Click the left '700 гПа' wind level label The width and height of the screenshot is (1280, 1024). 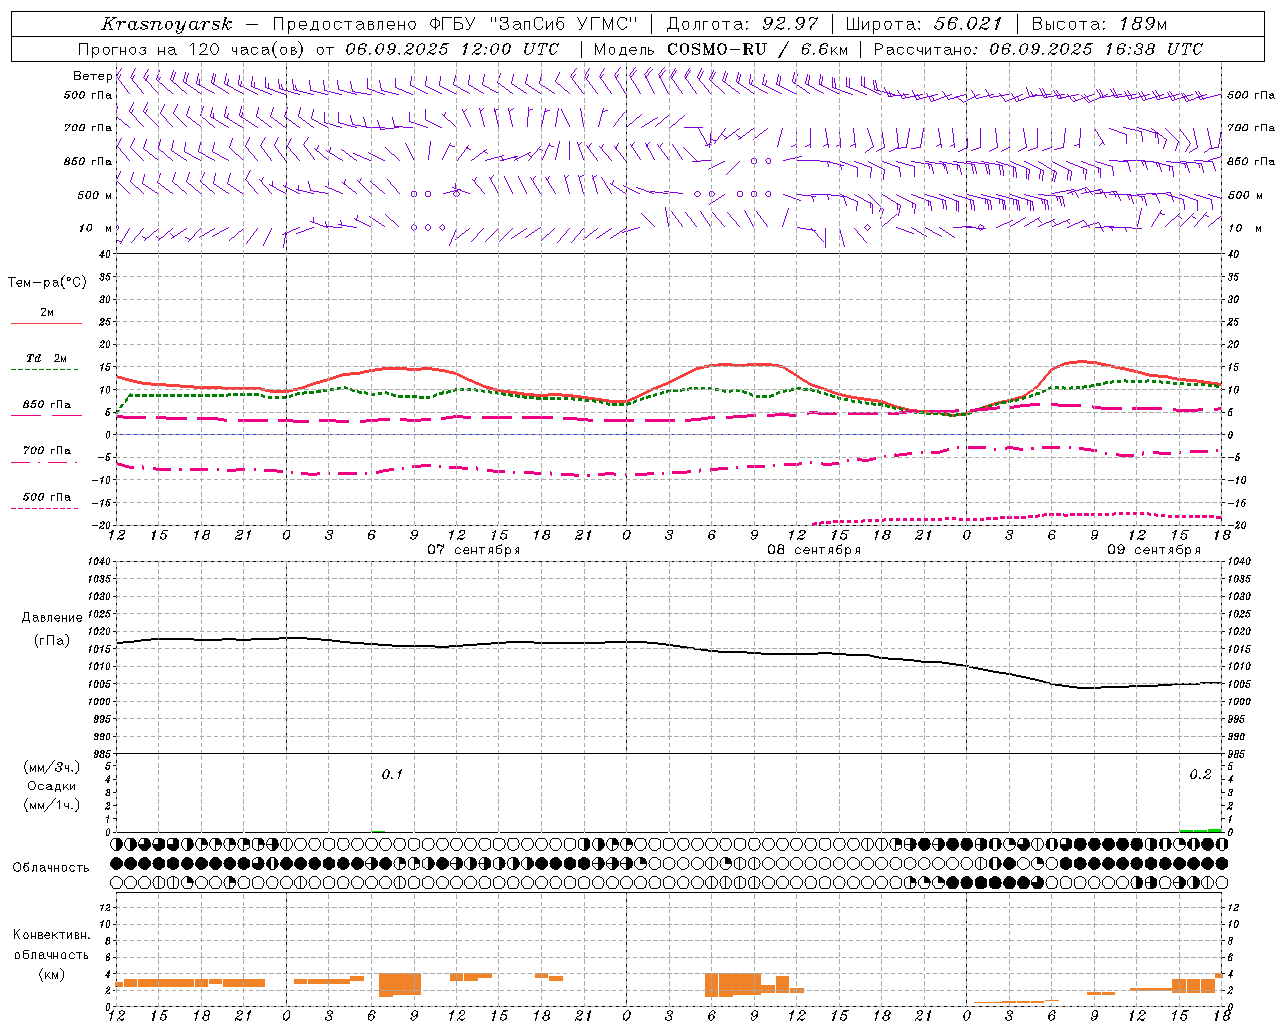(88, 128)
